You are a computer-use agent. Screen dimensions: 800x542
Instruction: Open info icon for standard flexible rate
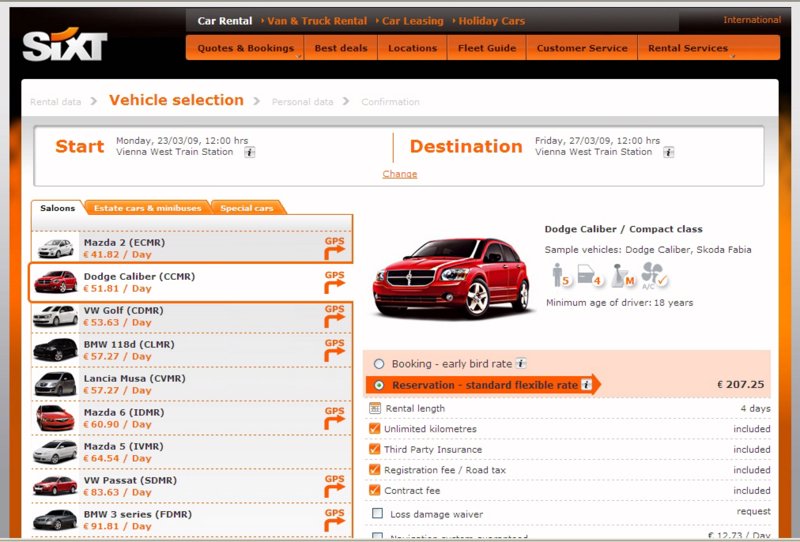586,384
